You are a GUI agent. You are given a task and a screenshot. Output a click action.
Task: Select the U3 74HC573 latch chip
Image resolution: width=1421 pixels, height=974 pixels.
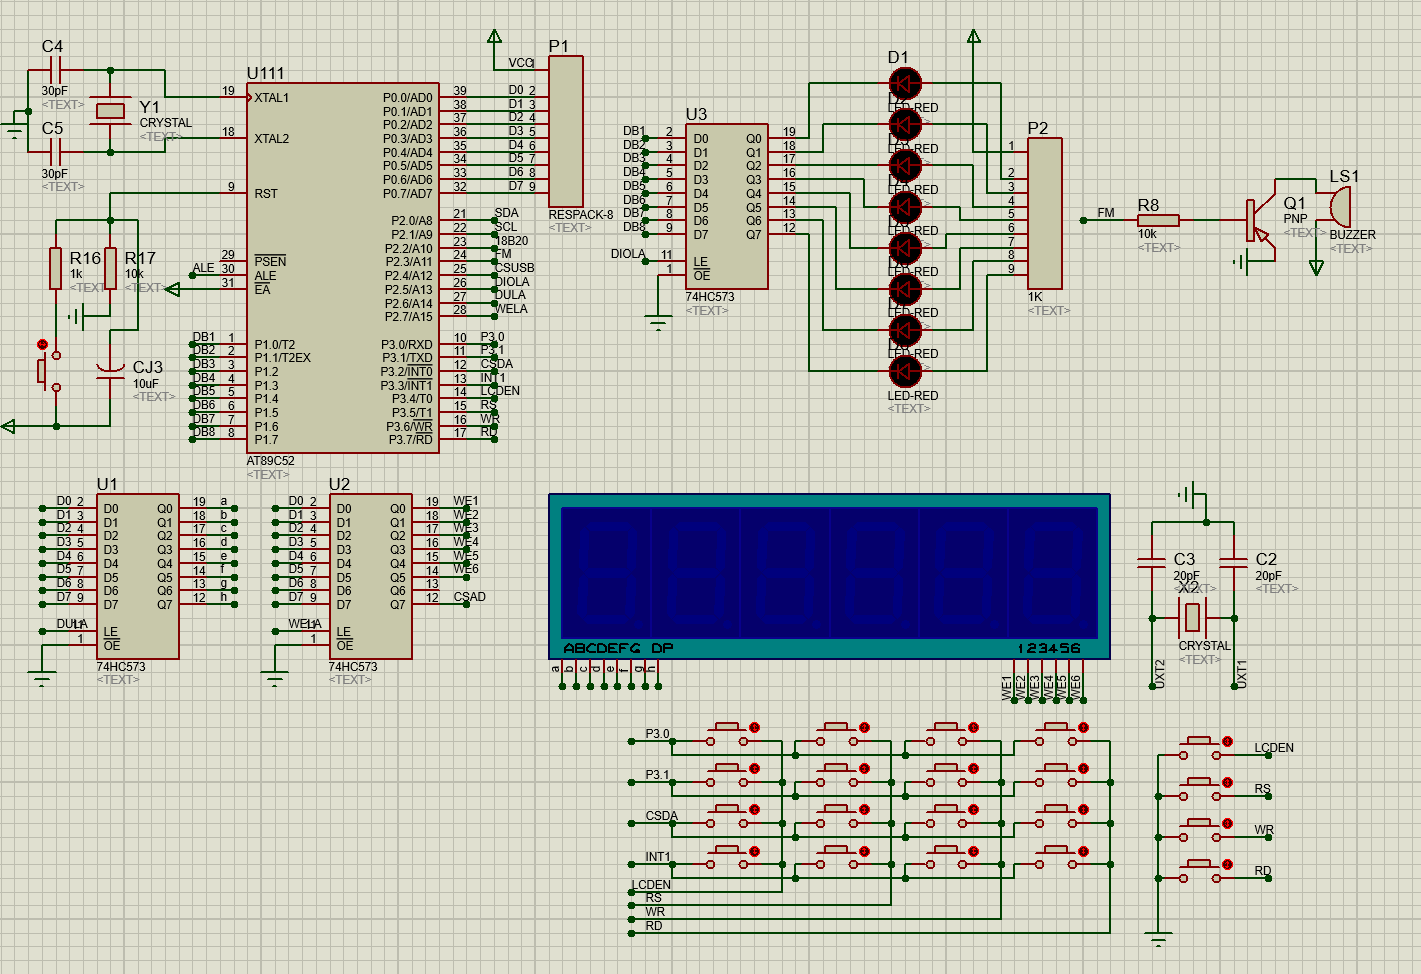click(726, 206)
